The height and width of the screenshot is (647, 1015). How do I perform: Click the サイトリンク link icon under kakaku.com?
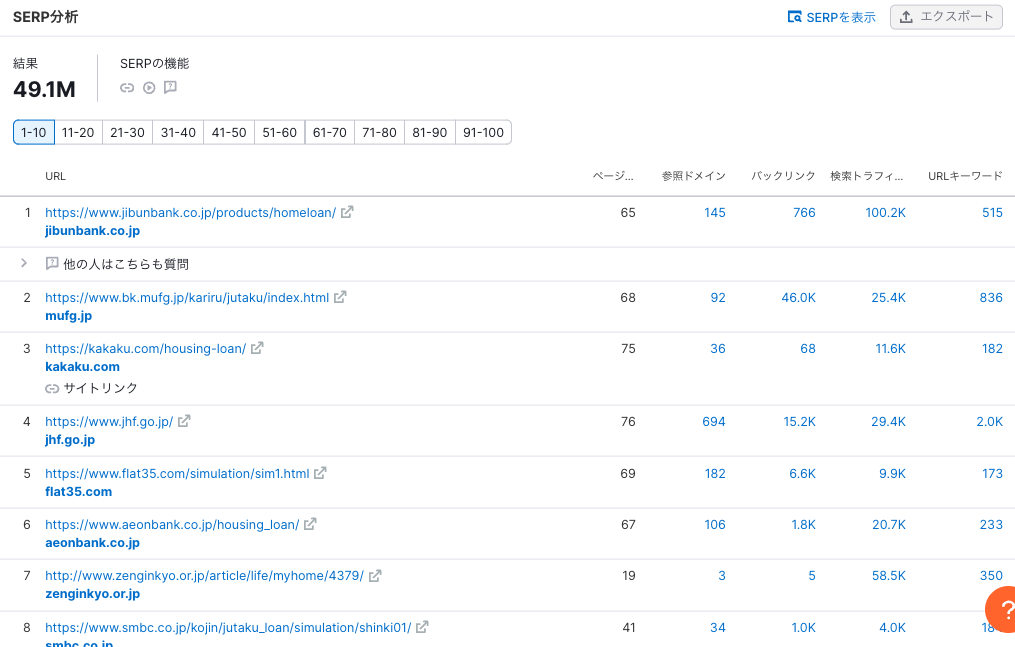(52, 388)
